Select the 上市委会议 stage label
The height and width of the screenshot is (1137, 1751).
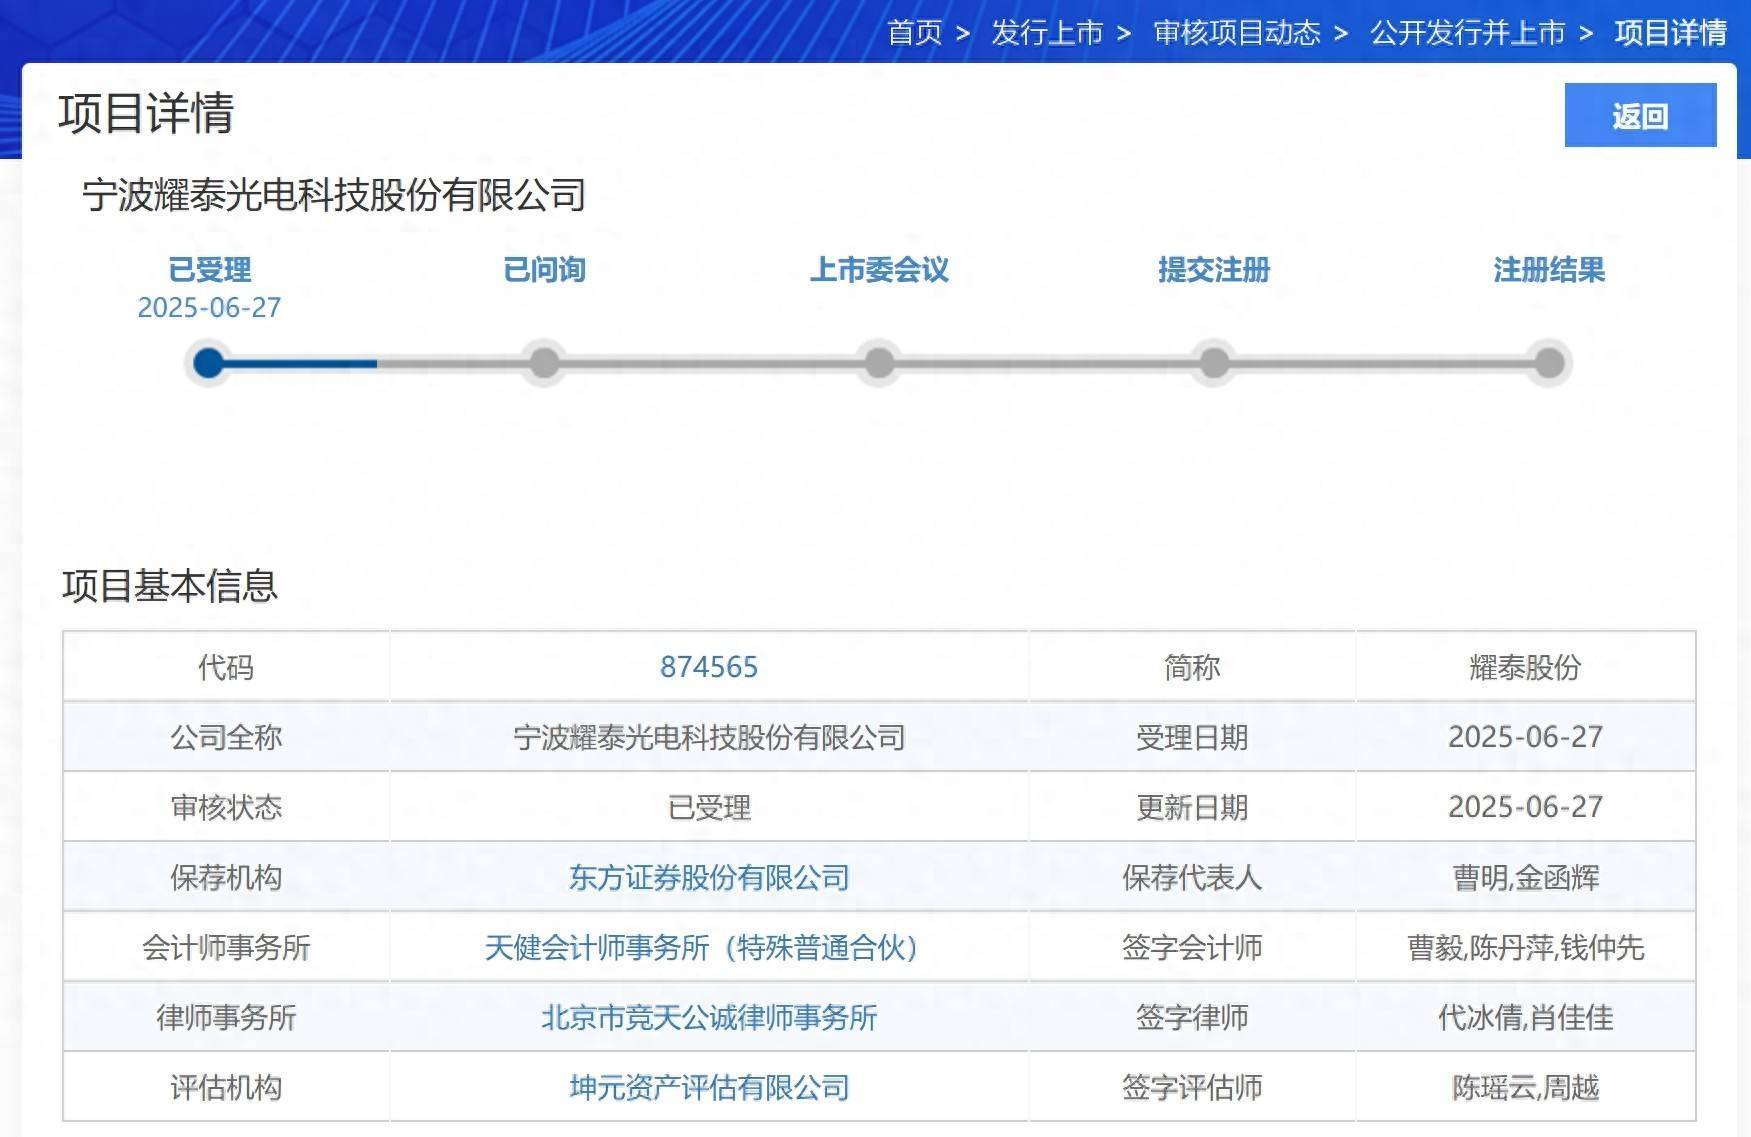pyautogui.click(x=879, y=269)
